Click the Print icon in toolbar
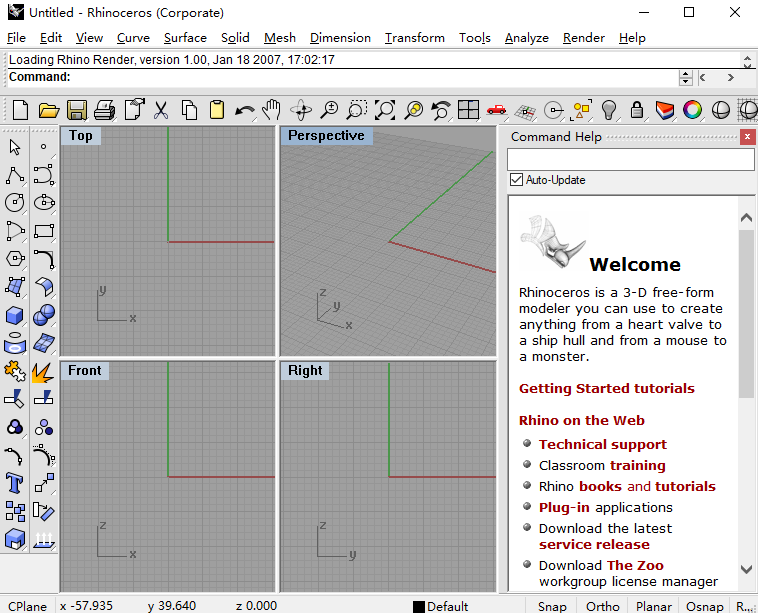 105,109
